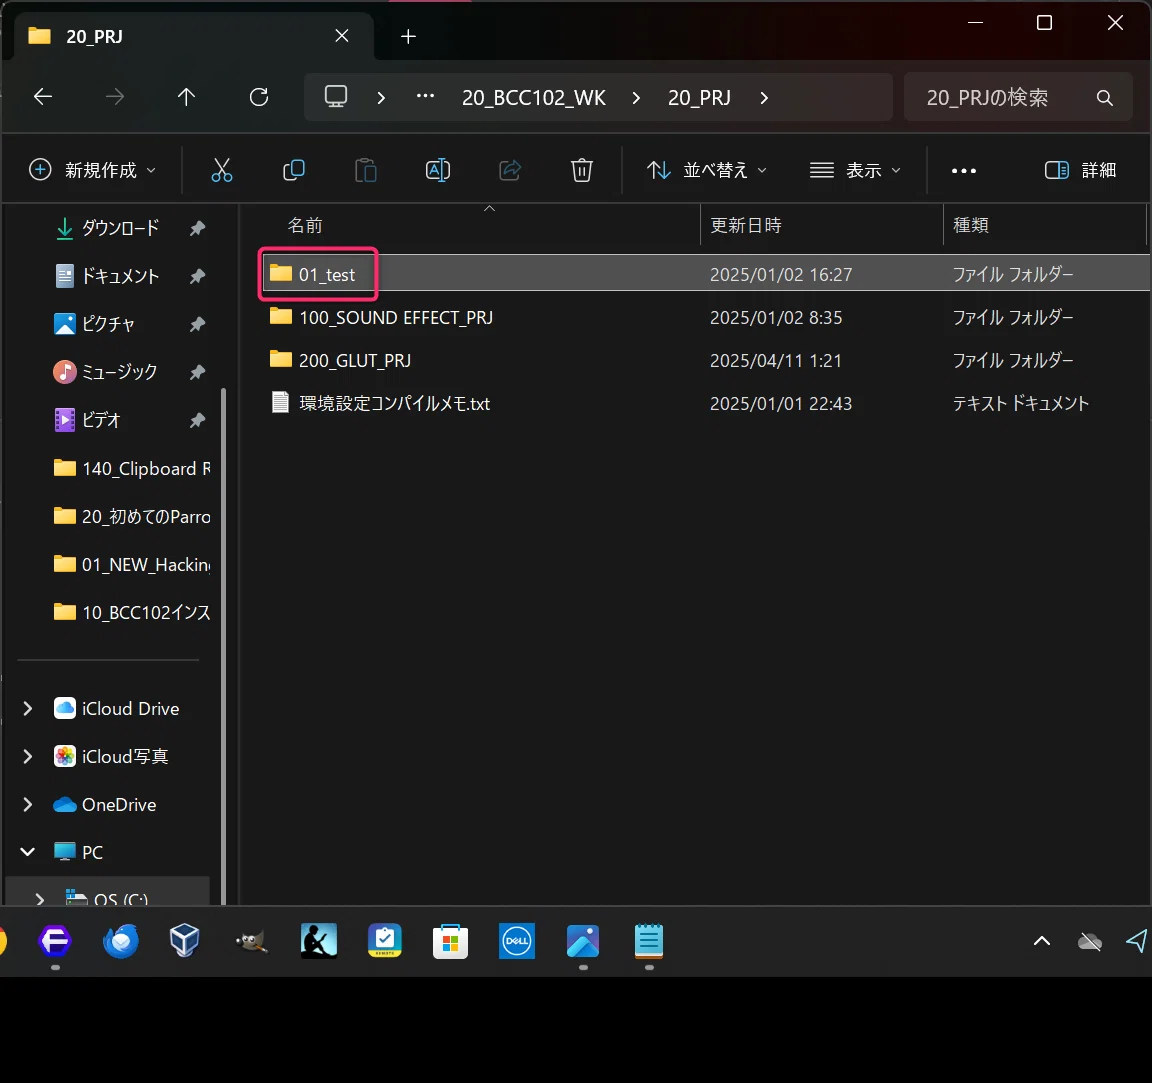
Task: Sort by the 種類 column header
Action: click(971, 225)
